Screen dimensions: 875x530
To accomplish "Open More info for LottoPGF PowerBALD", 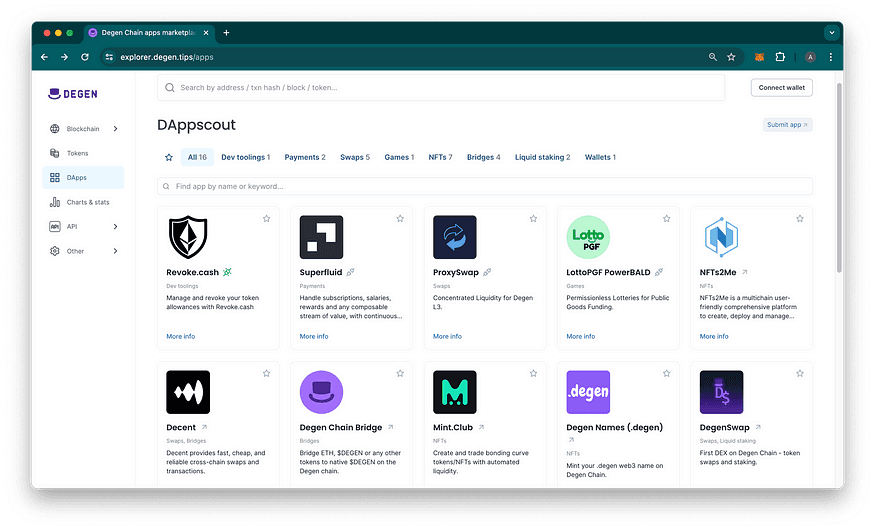I will coord(581,336).
